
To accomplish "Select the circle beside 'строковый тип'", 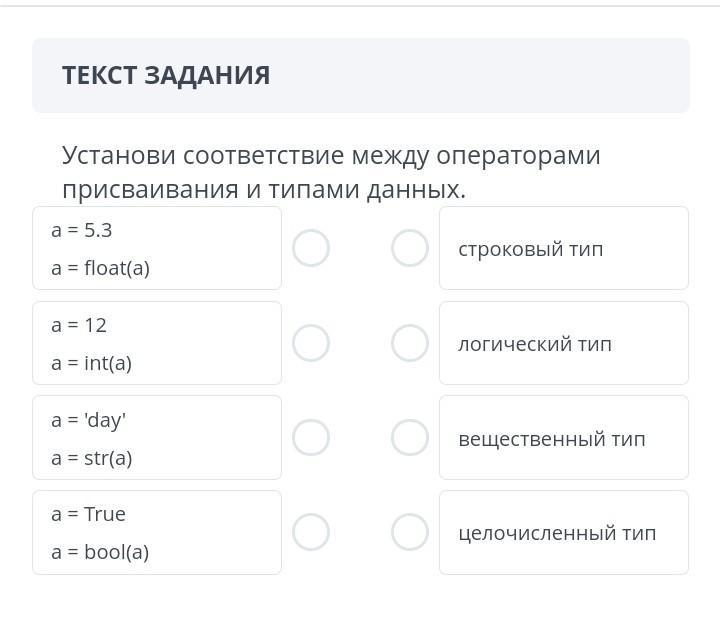I will 410,248.
